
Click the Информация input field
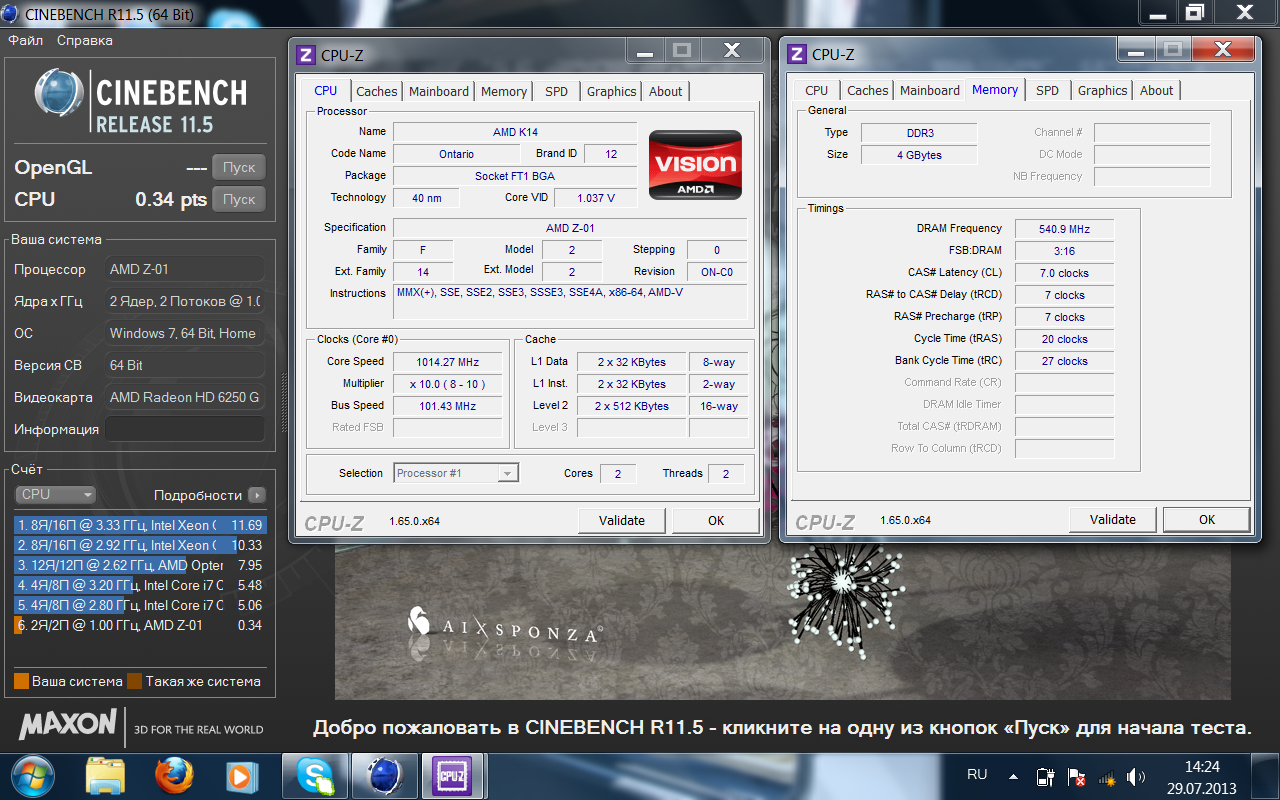coord(185,429)
